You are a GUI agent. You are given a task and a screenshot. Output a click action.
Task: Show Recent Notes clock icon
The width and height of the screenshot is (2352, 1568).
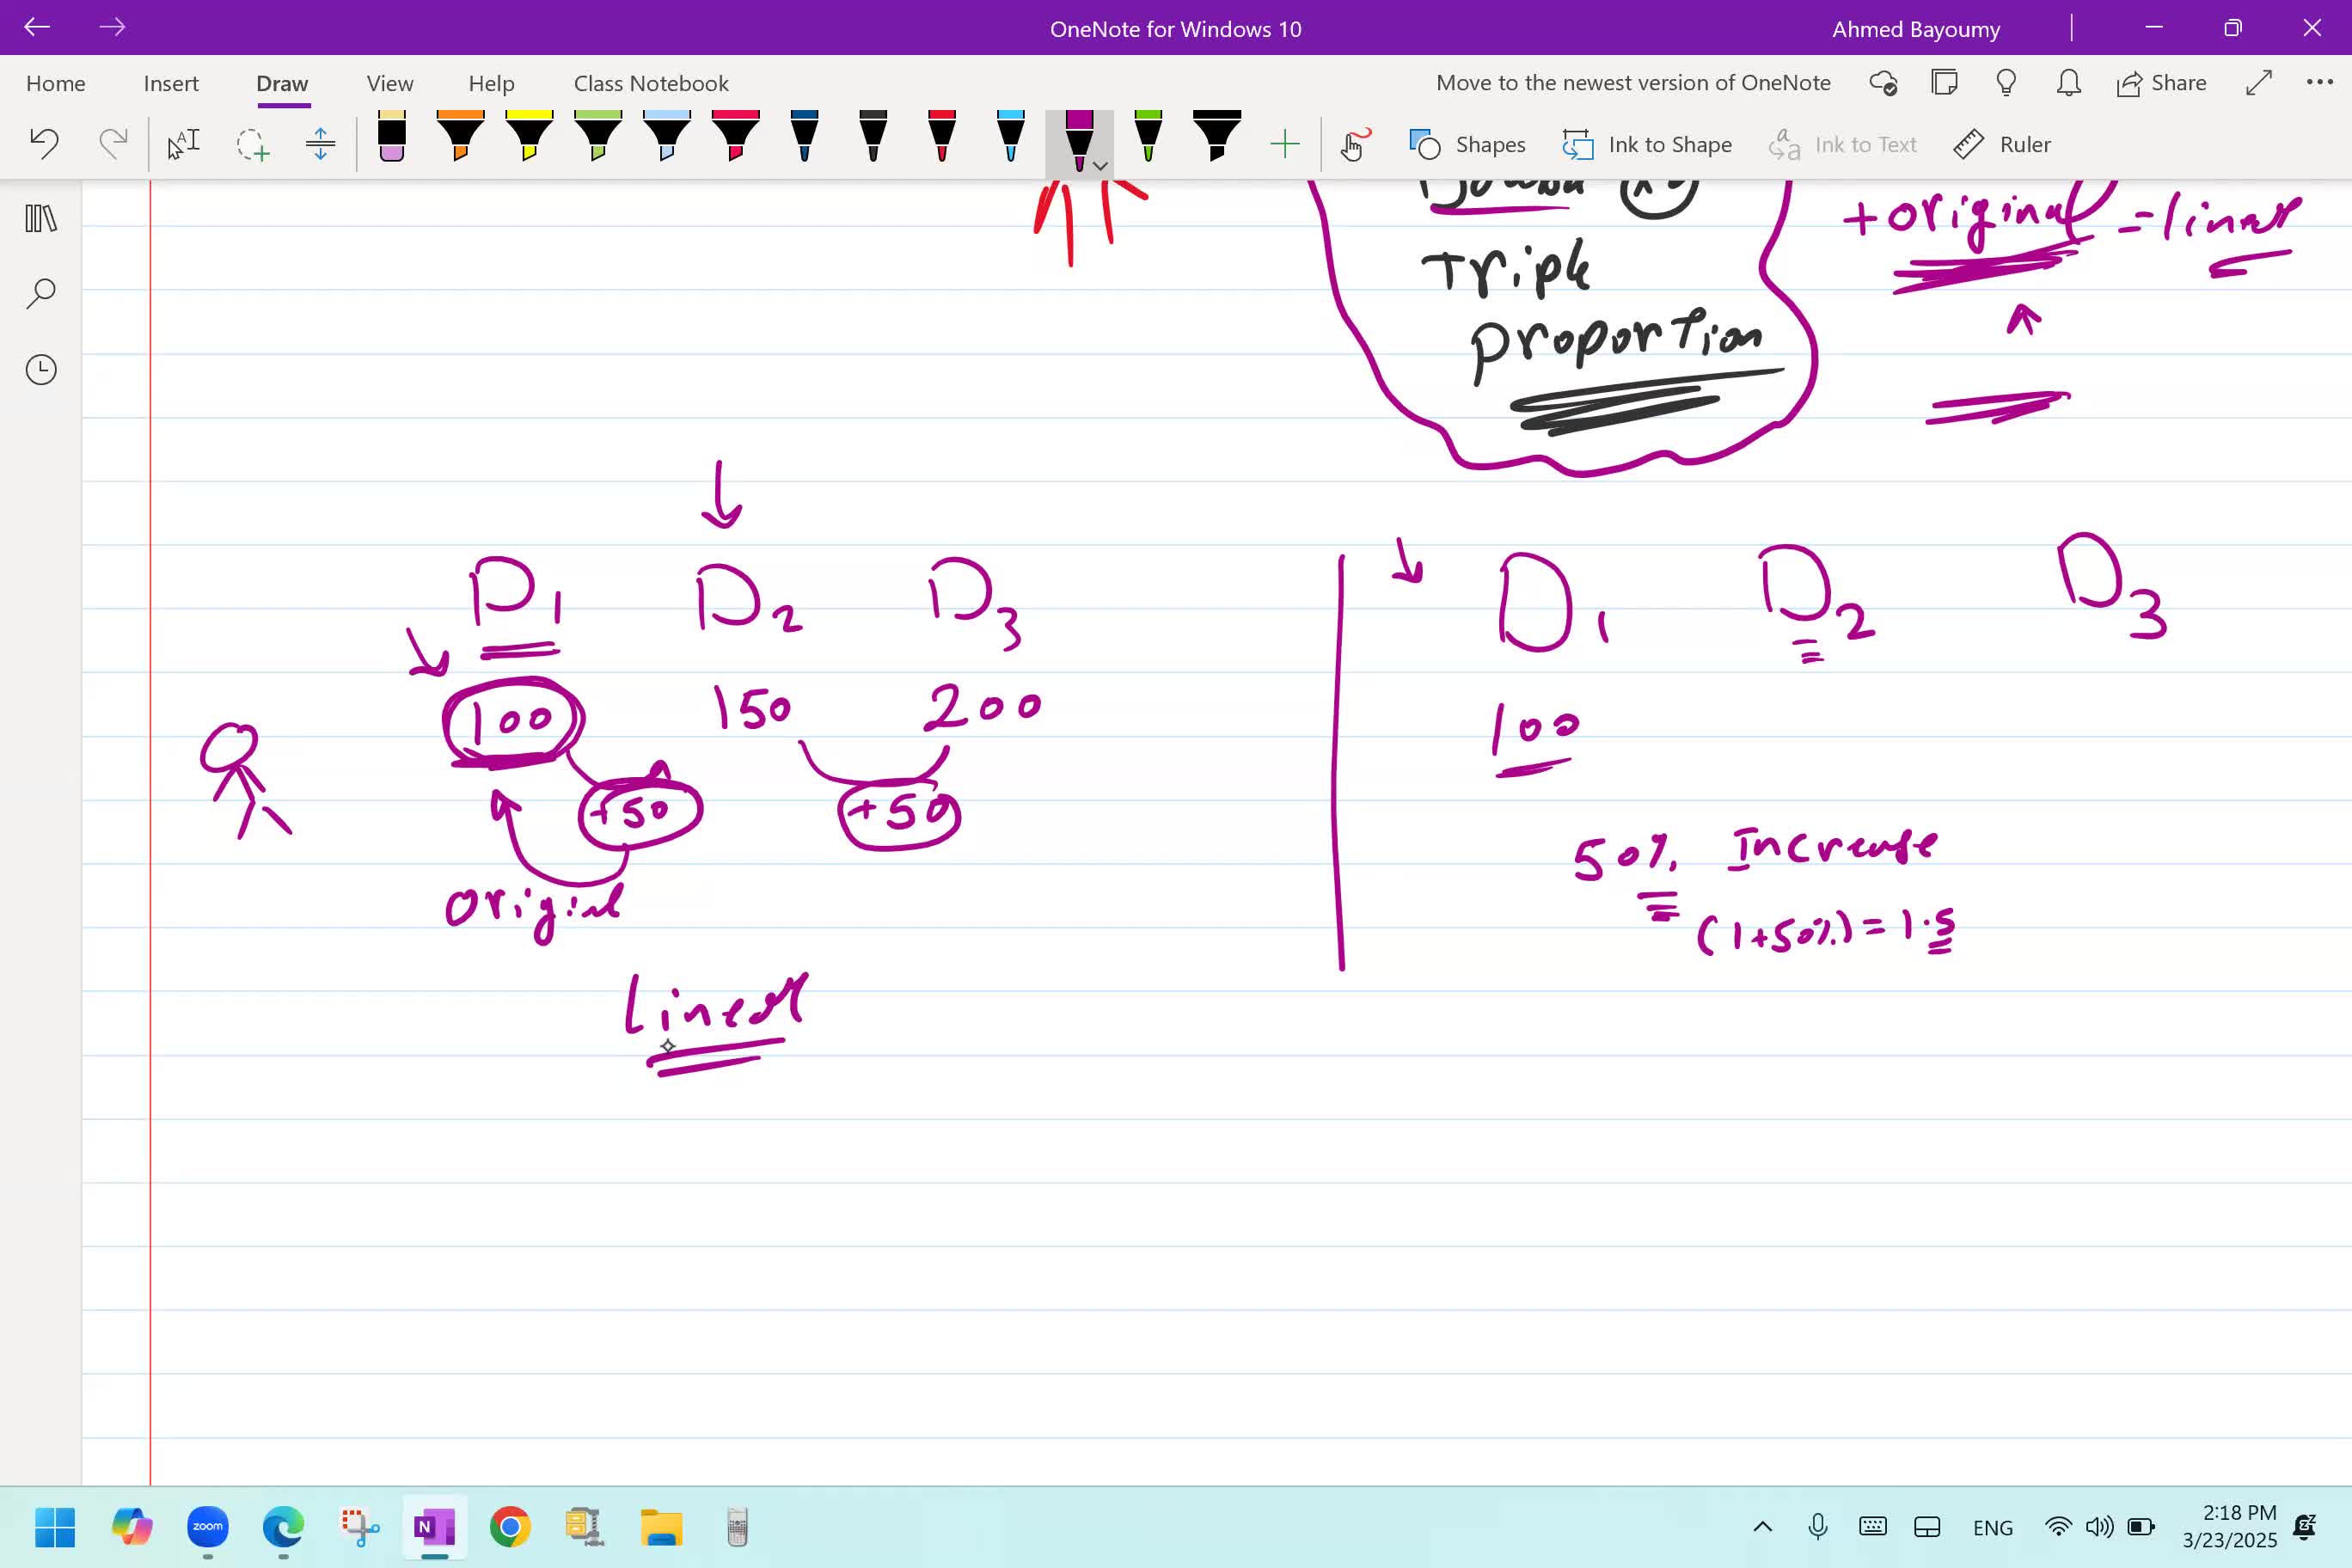[41, 370]
